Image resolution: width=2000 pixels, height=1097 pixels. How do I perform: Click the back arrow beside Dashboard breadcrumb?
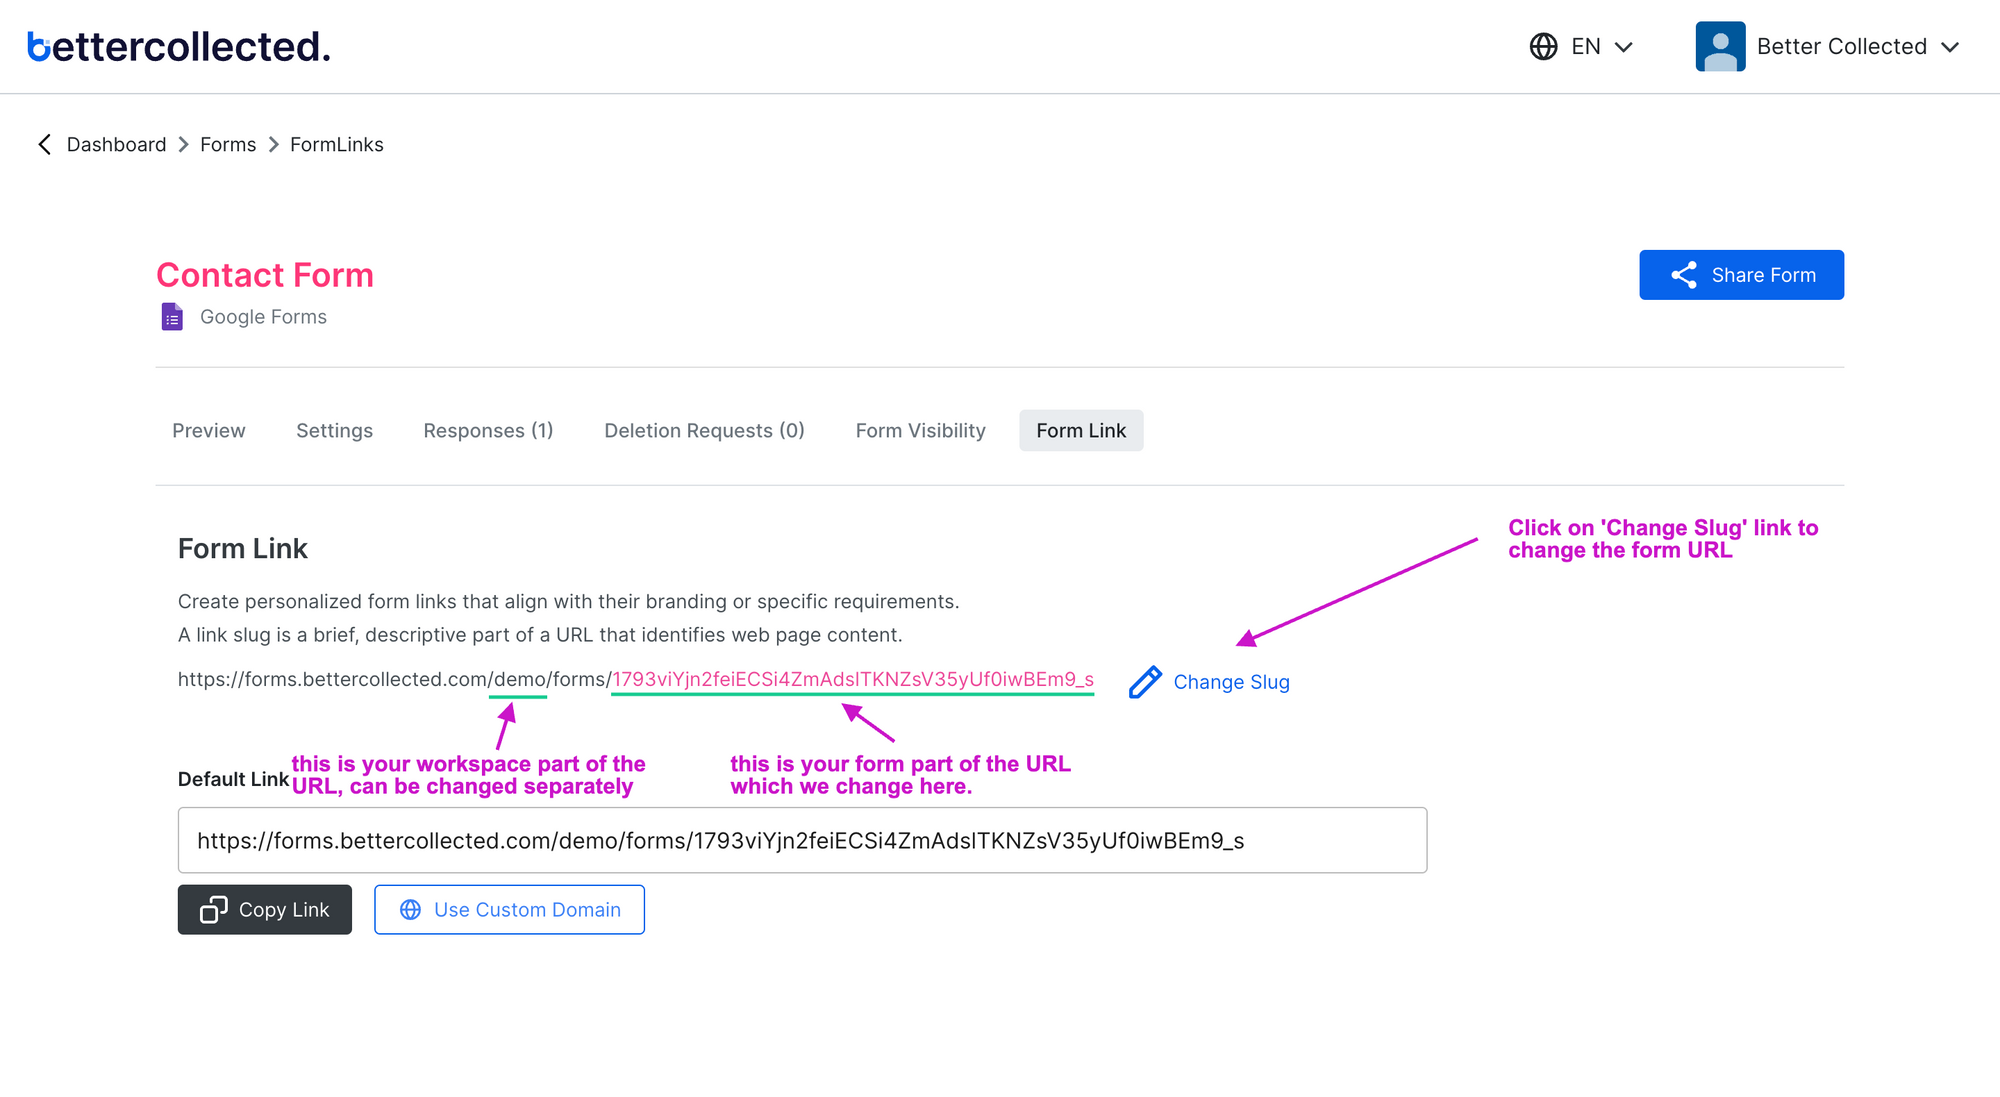45,144
